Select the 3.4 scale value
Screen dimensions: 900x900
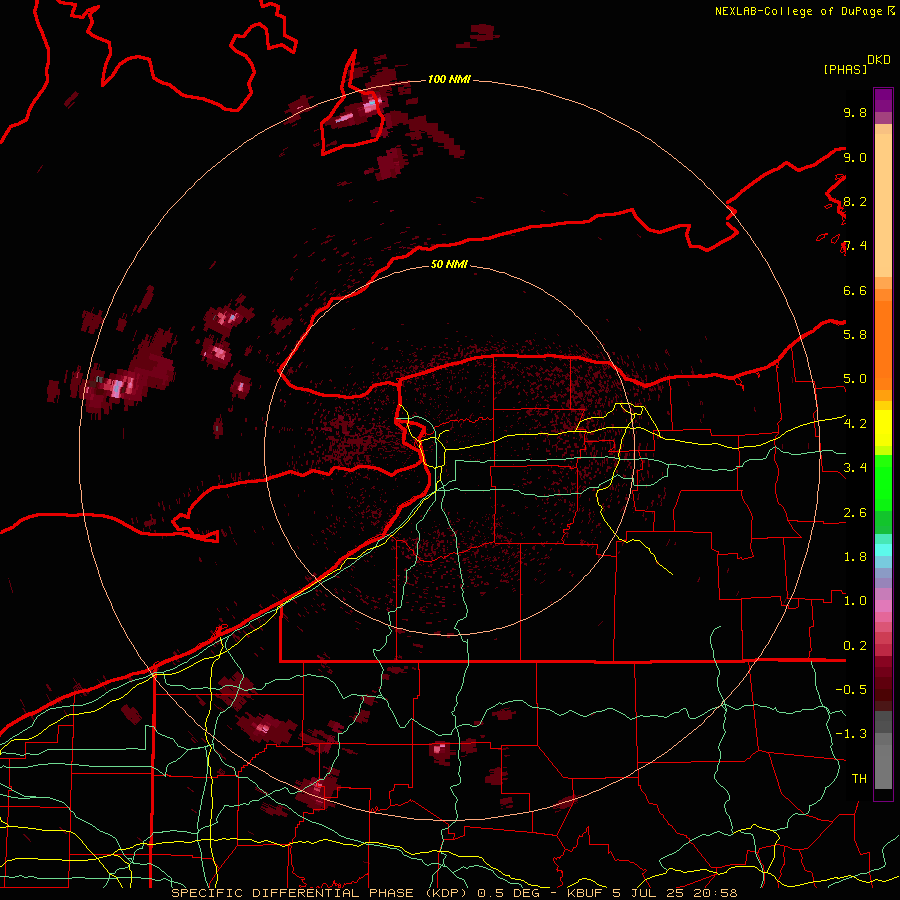pos(855,468)
